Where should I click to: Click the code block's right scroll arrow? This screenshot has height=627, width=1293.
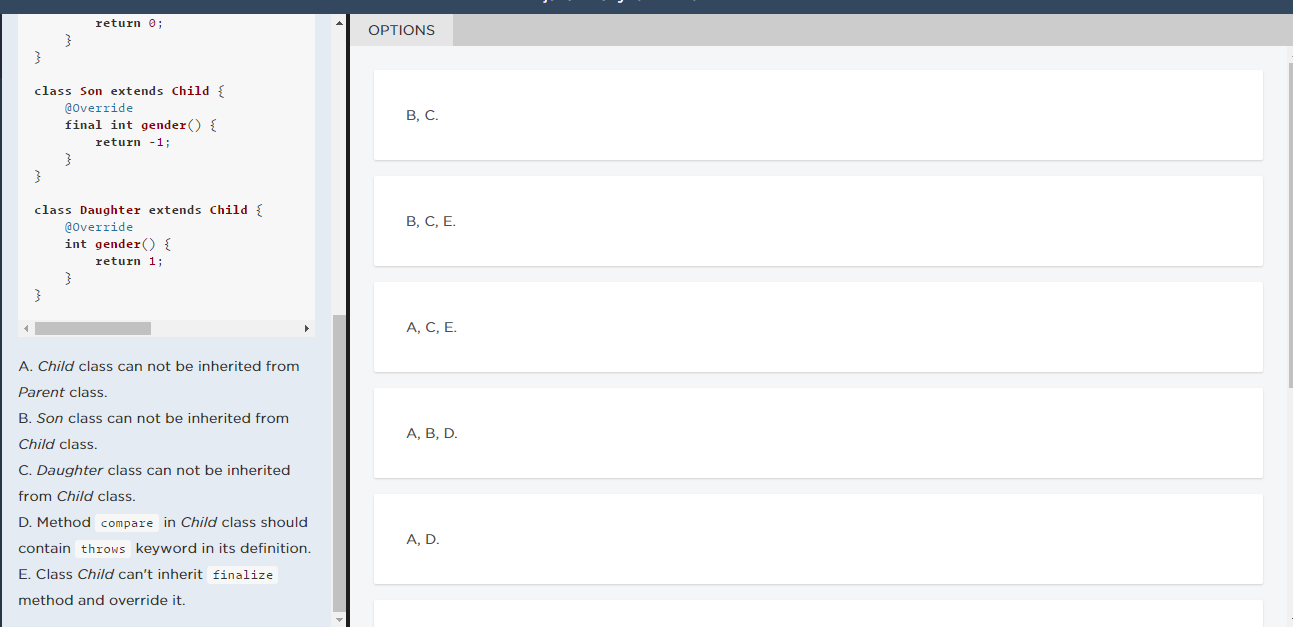(x=307, y=329)
